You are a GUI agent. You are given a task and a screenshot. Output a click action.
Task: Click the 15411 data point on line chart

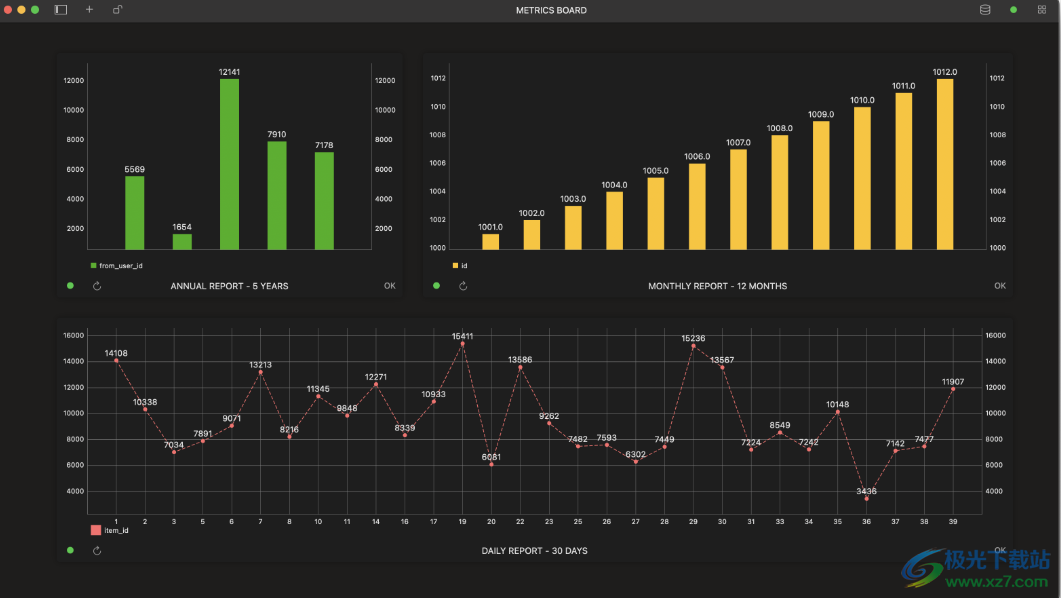click(462, 344)
